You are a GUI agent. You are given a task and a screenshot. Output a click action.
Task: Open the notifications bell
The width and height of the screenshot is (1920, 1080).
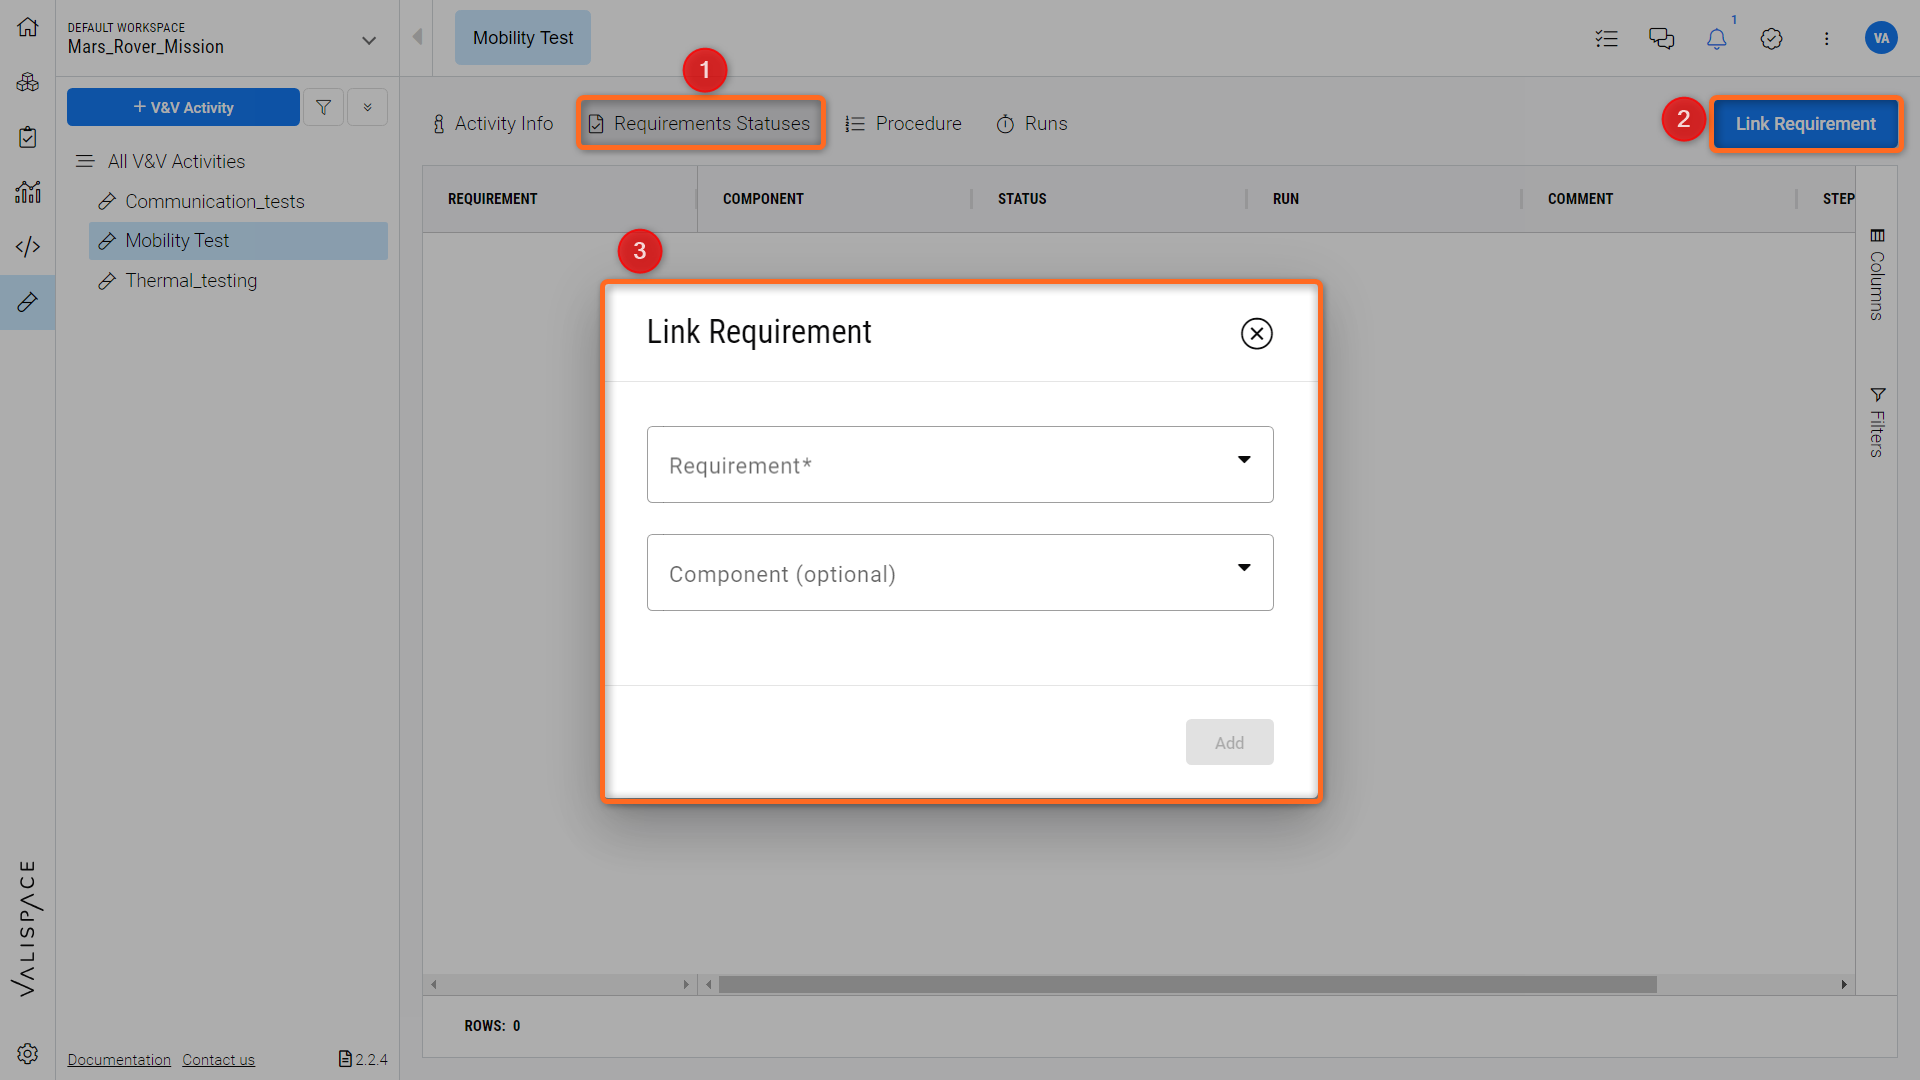click(1716, 38)
